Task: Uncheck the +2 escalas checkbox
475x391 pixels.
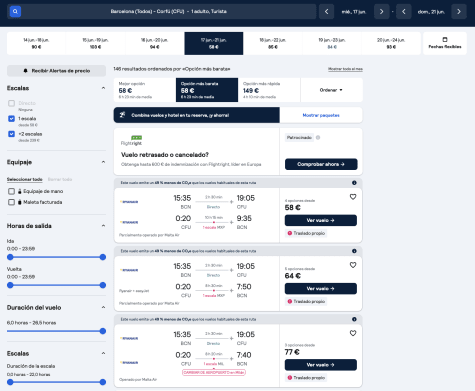Action: (11, 134)
